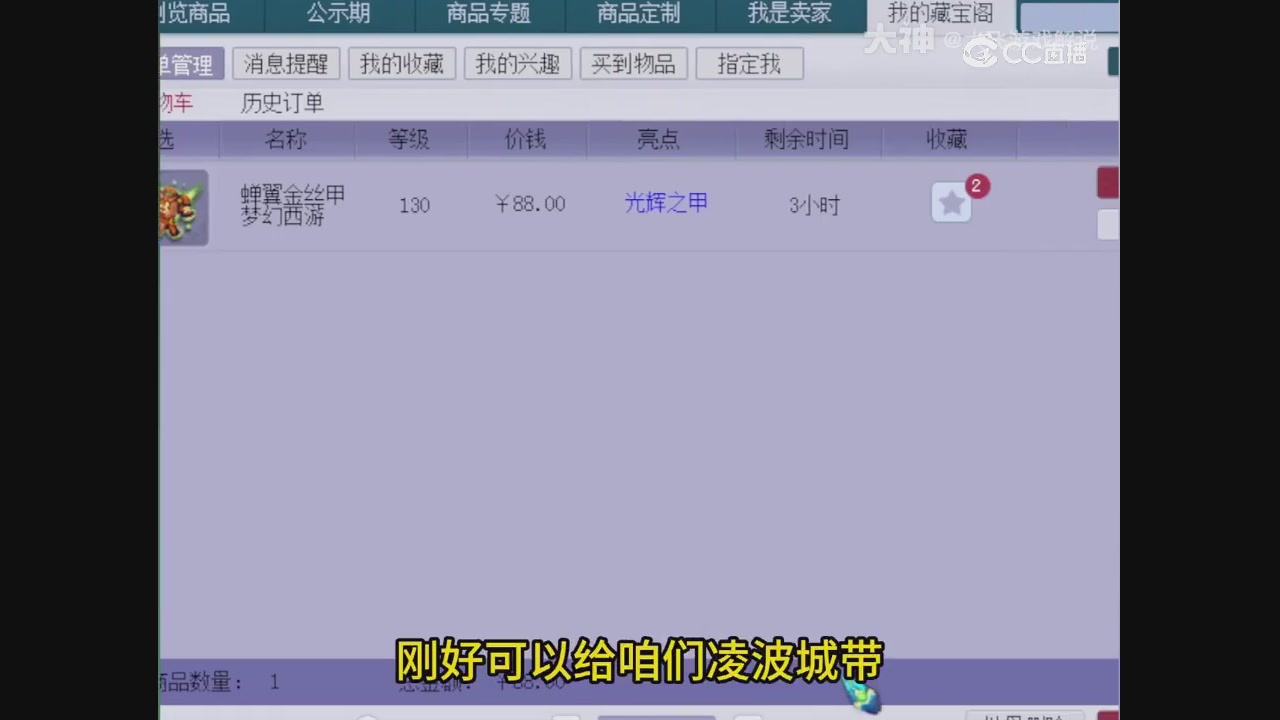Switch to the 我是卖家 tab
This screenshot has height=720, width=1280.
790,14
